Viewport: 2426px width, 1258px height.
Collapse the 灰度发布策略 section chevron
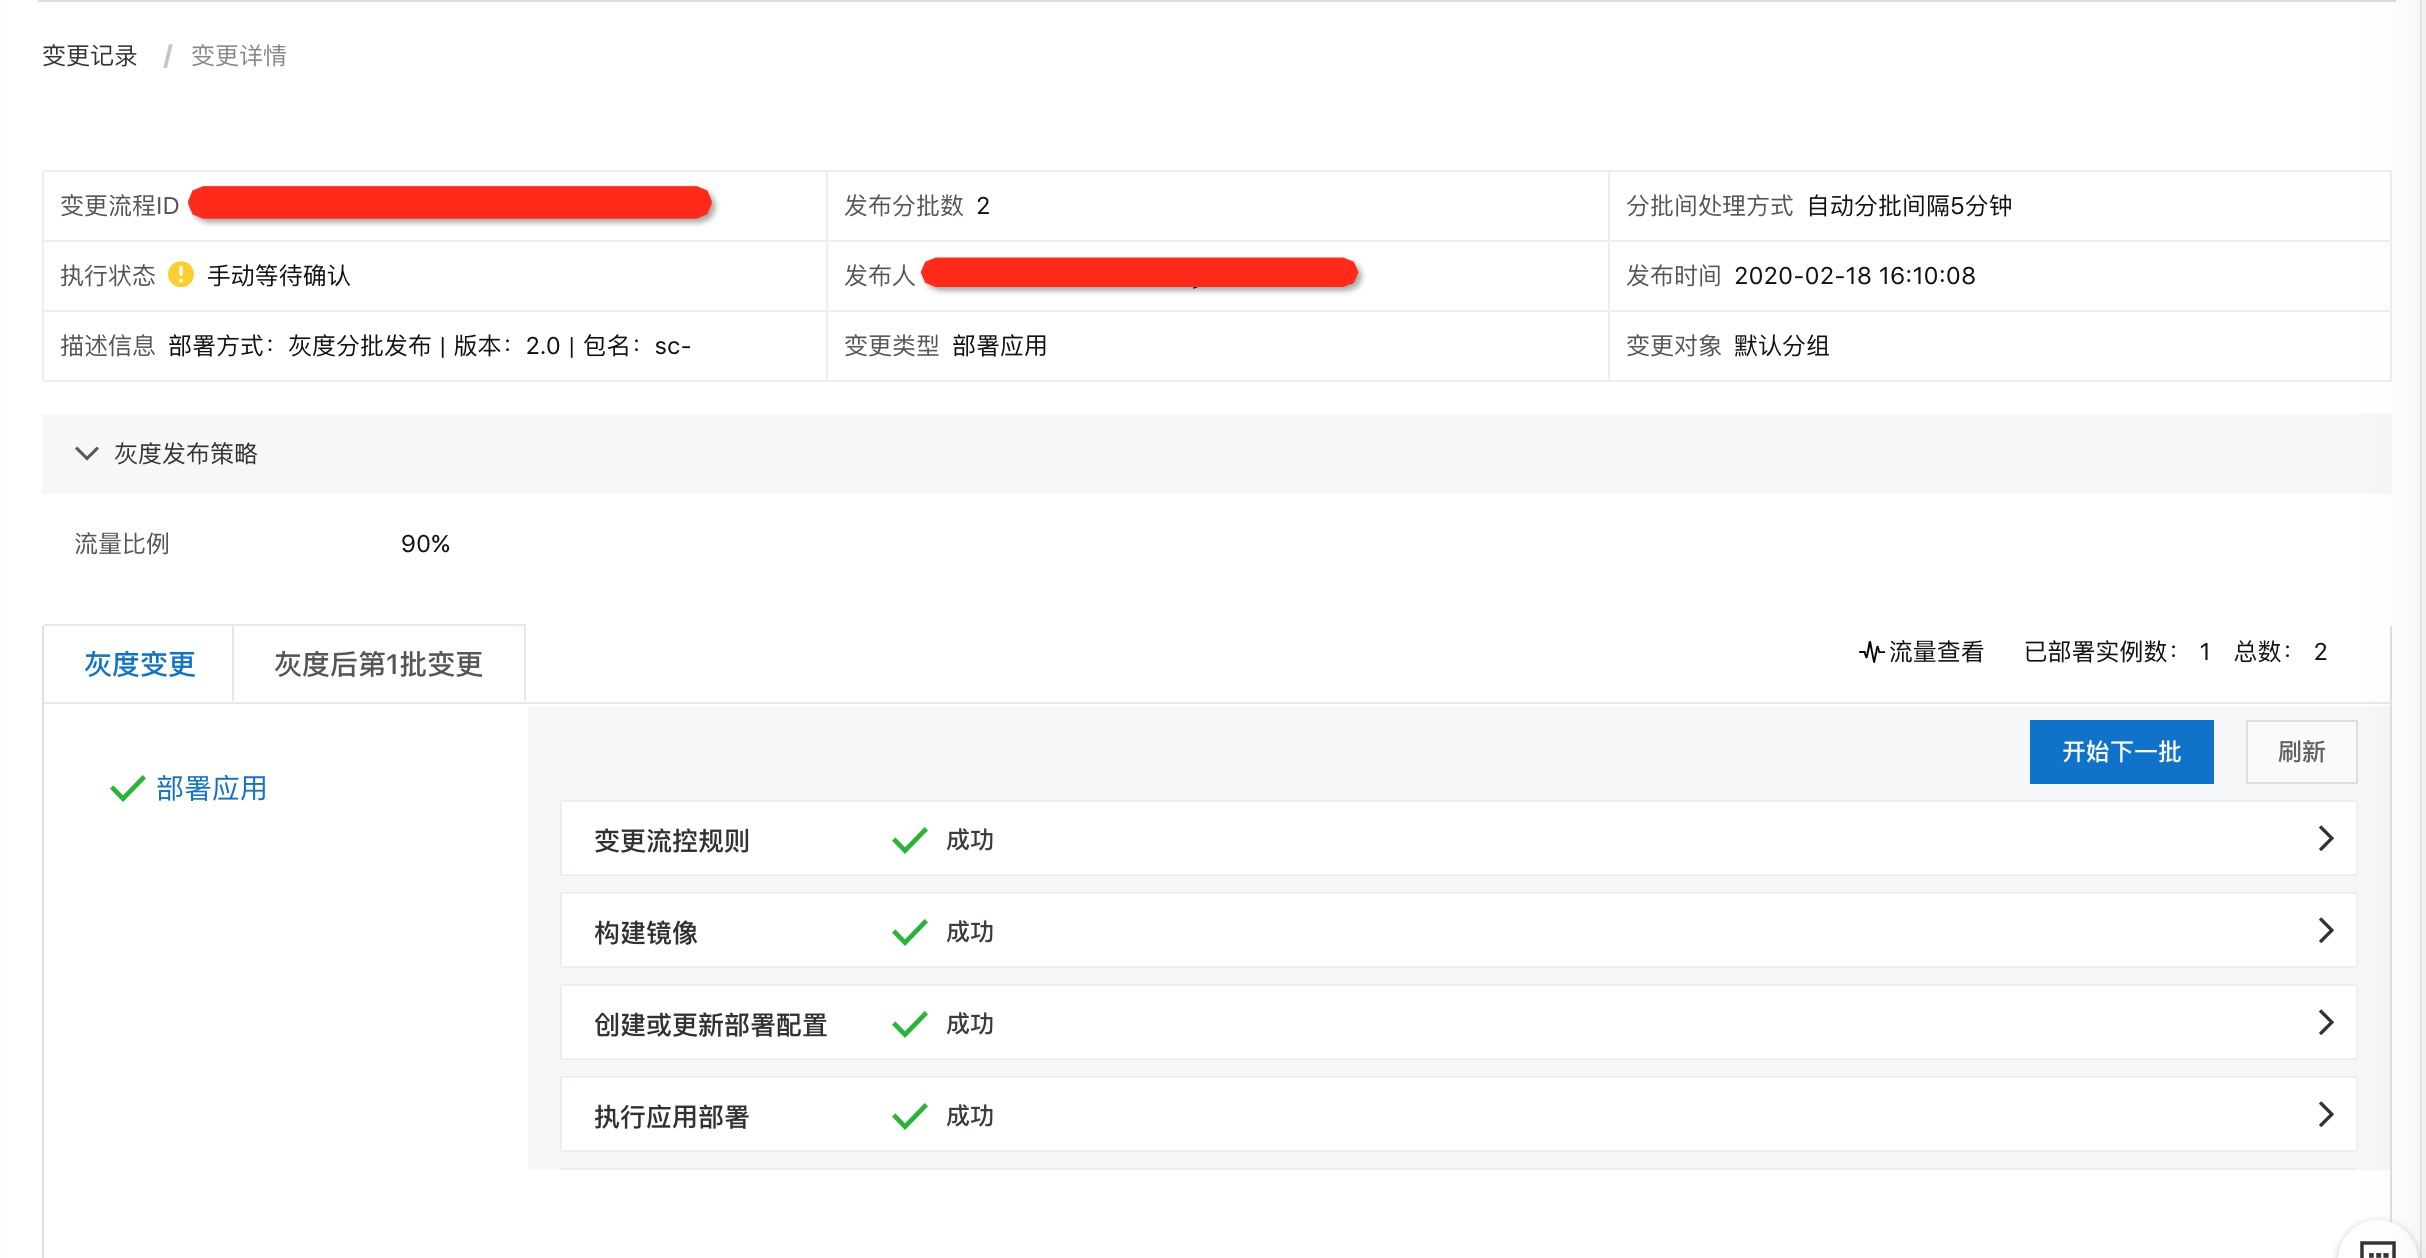[x=87, y=453]
